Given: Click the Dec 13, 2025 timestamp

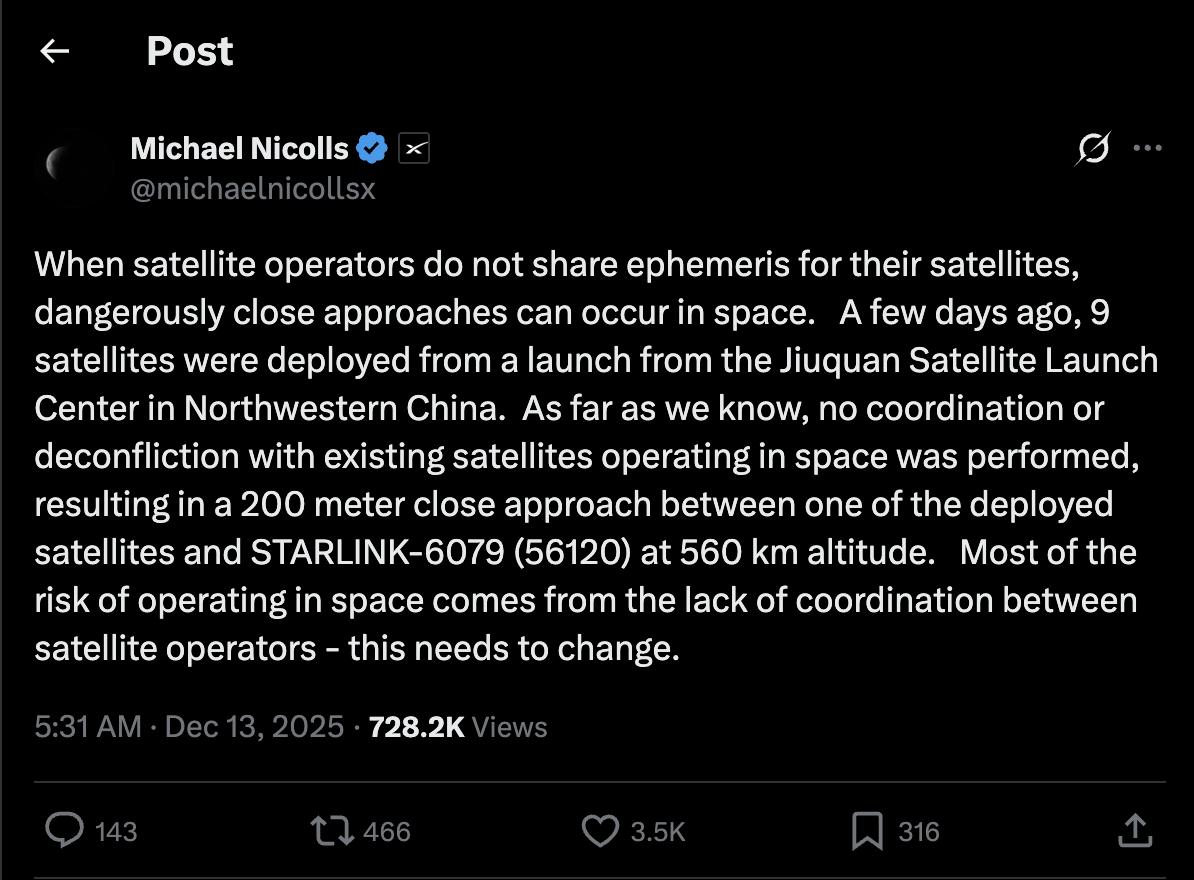Looking at the screenshot, I should (x=254, y=727).
